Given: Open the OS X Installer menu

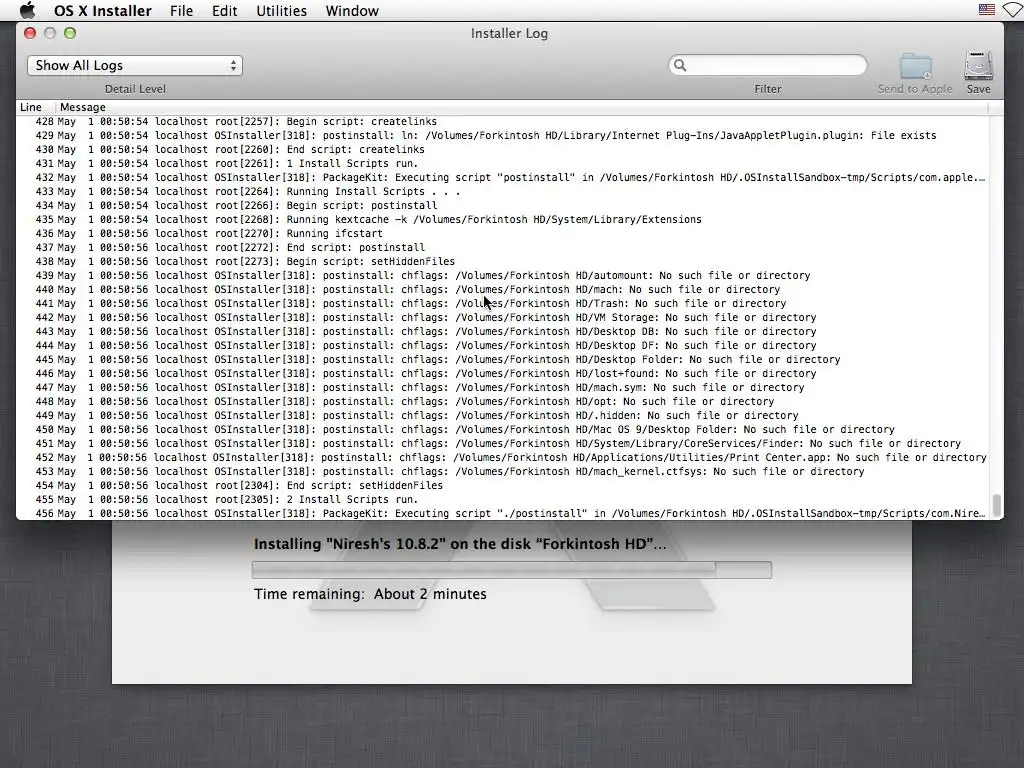Looking at the screenshot, I should point(103,10).
